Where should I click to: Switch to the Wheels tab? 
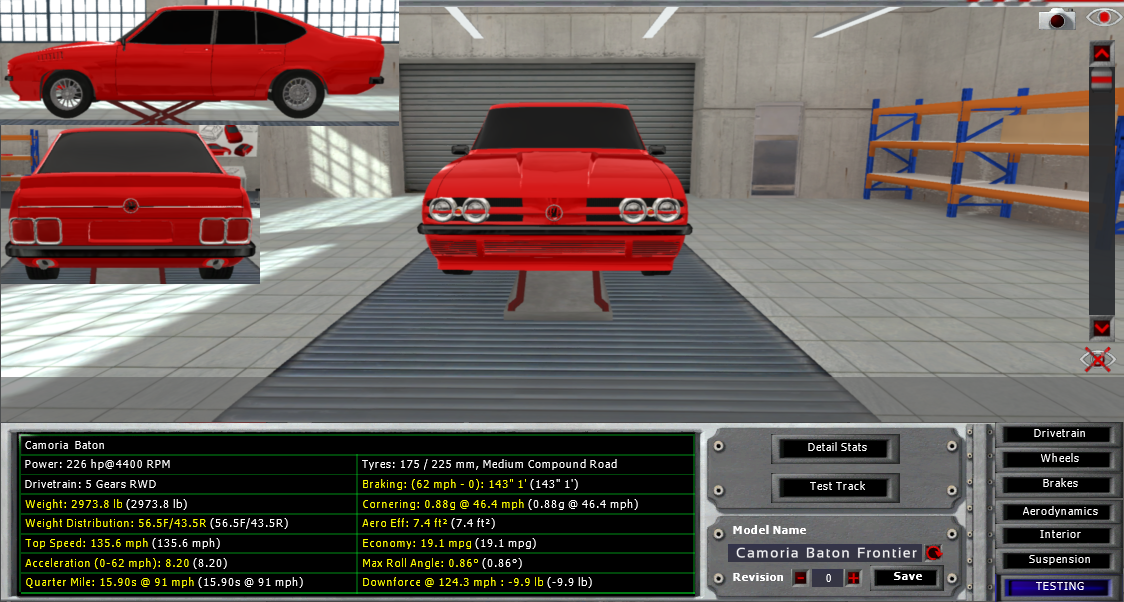coord(1059,459)
